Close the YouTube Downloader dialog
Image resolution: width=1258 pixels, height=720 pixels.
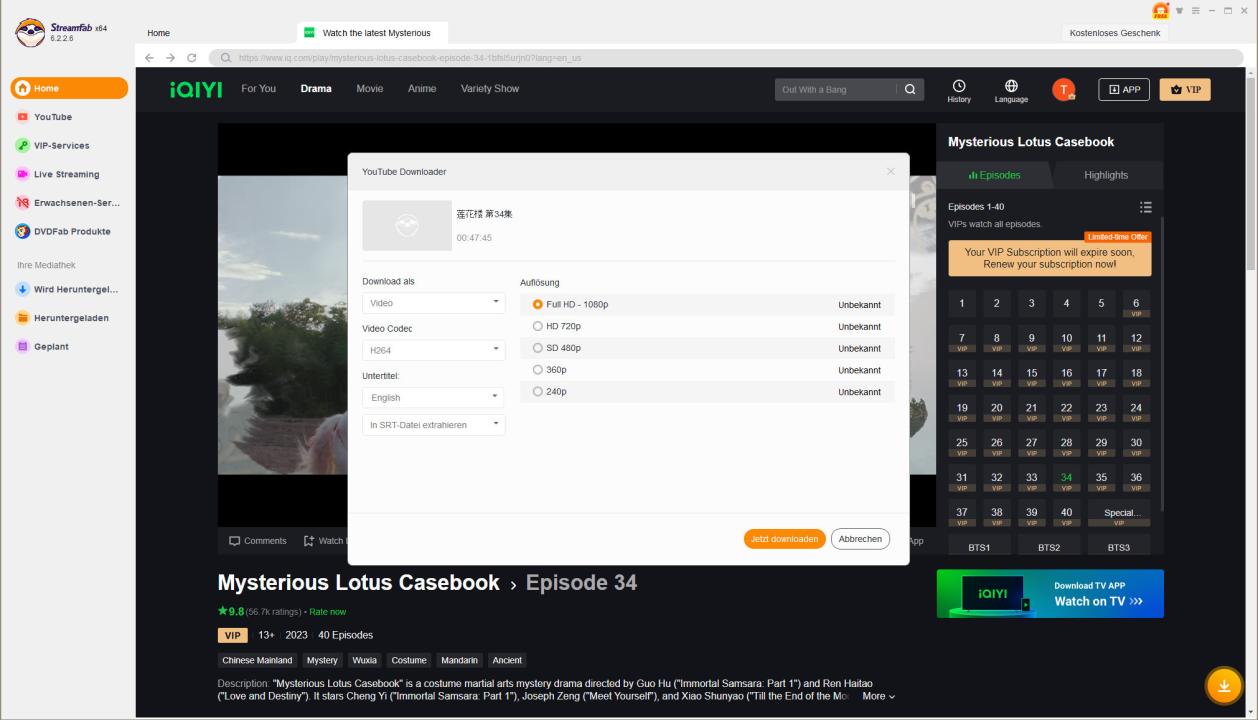click(x=891, y=172)
